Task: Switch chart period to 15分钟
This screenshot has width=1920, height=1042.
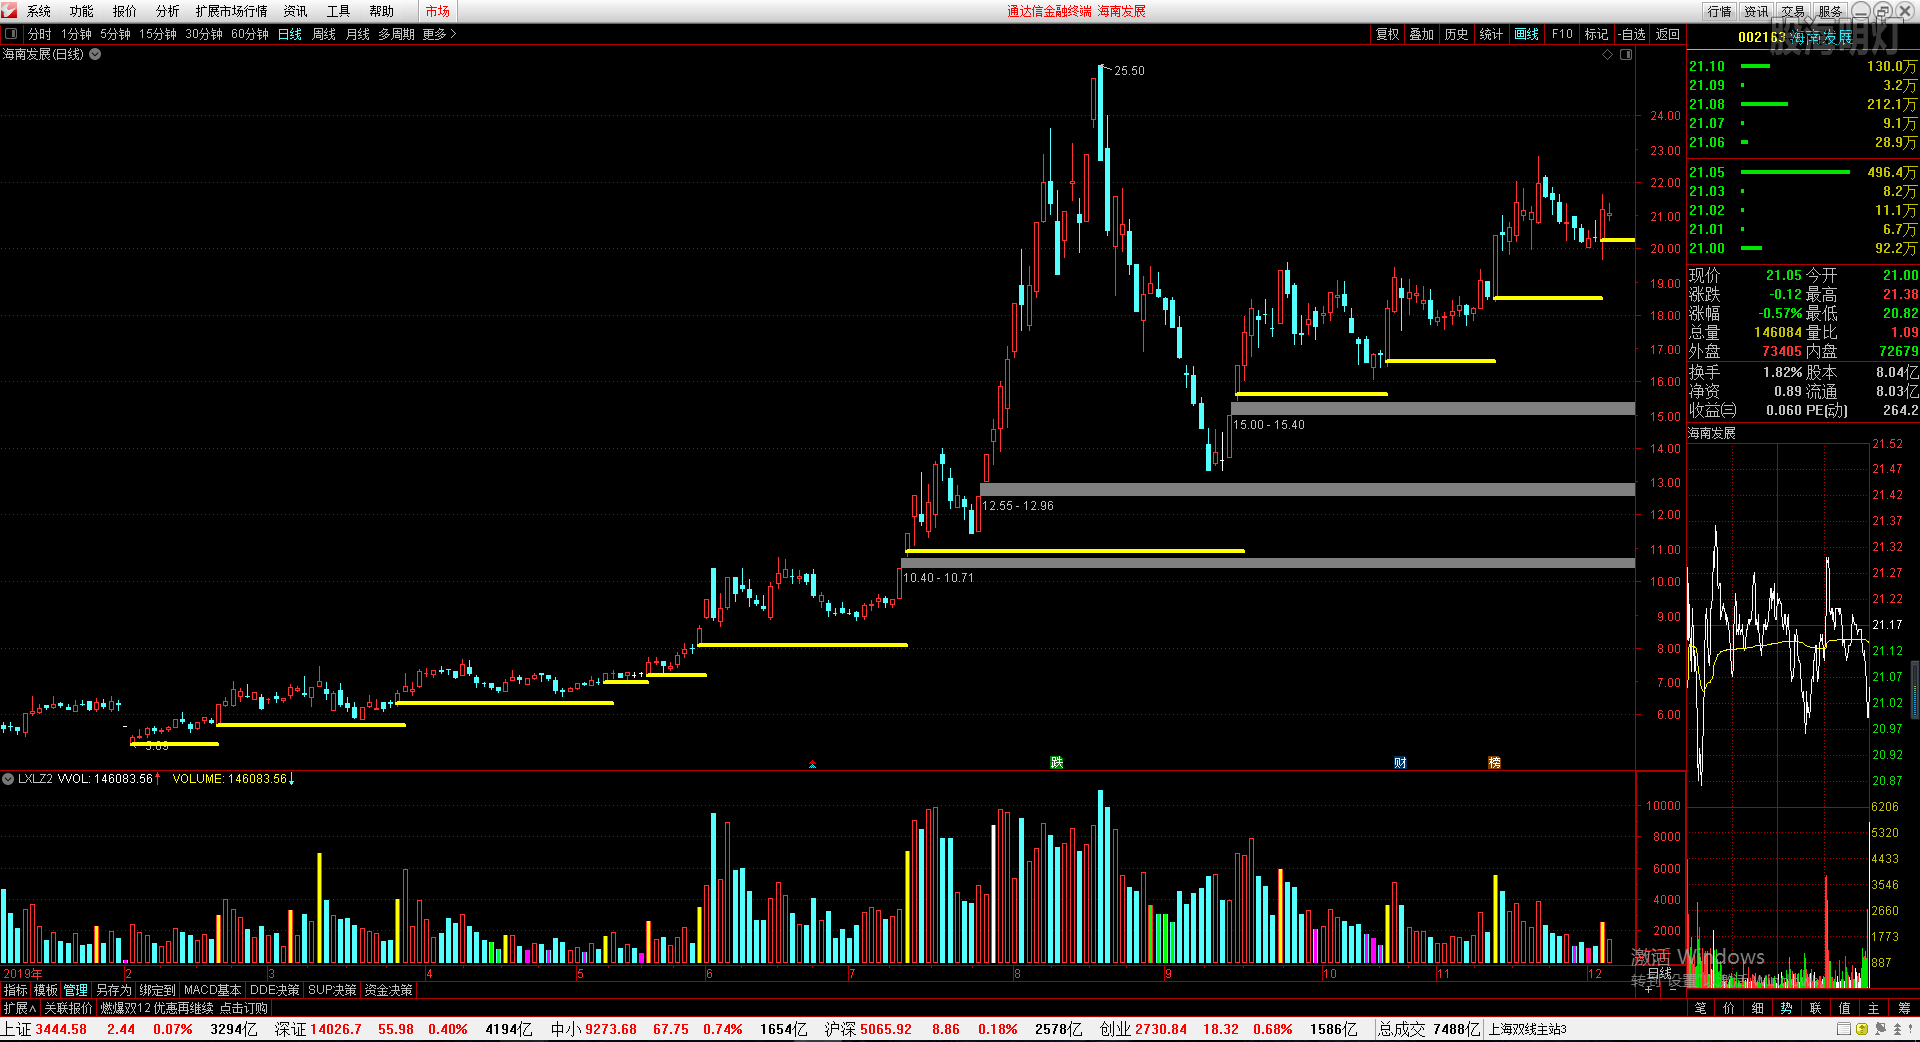Action: (x=158, y=34)
